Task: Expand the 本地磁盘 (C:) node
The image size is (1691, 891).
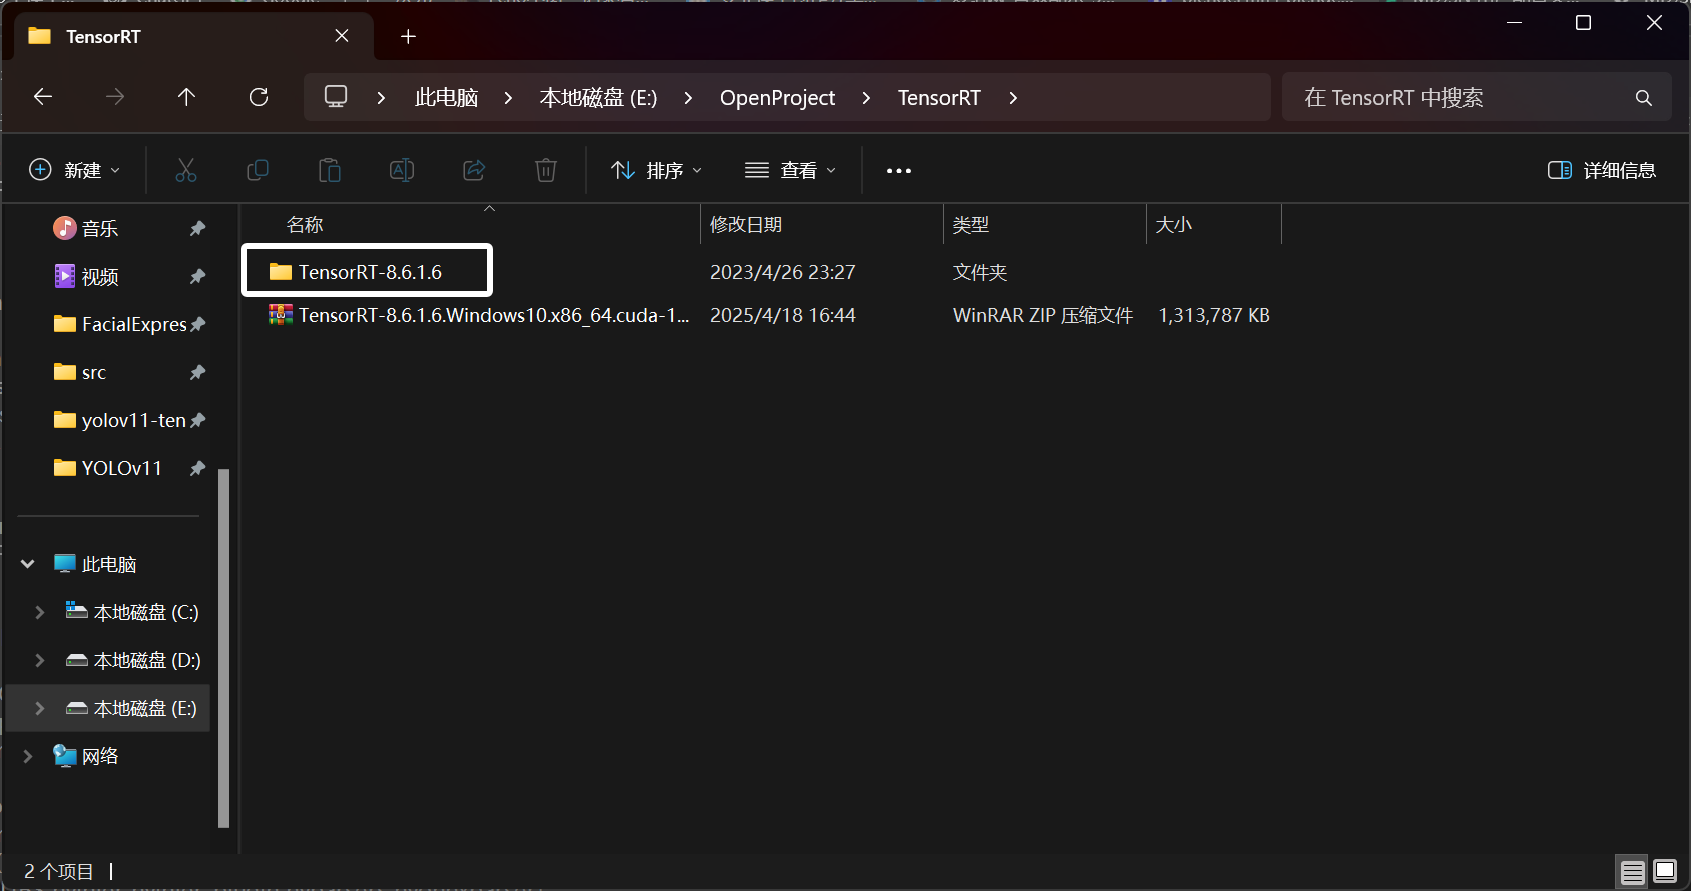Action: [40, 612]
